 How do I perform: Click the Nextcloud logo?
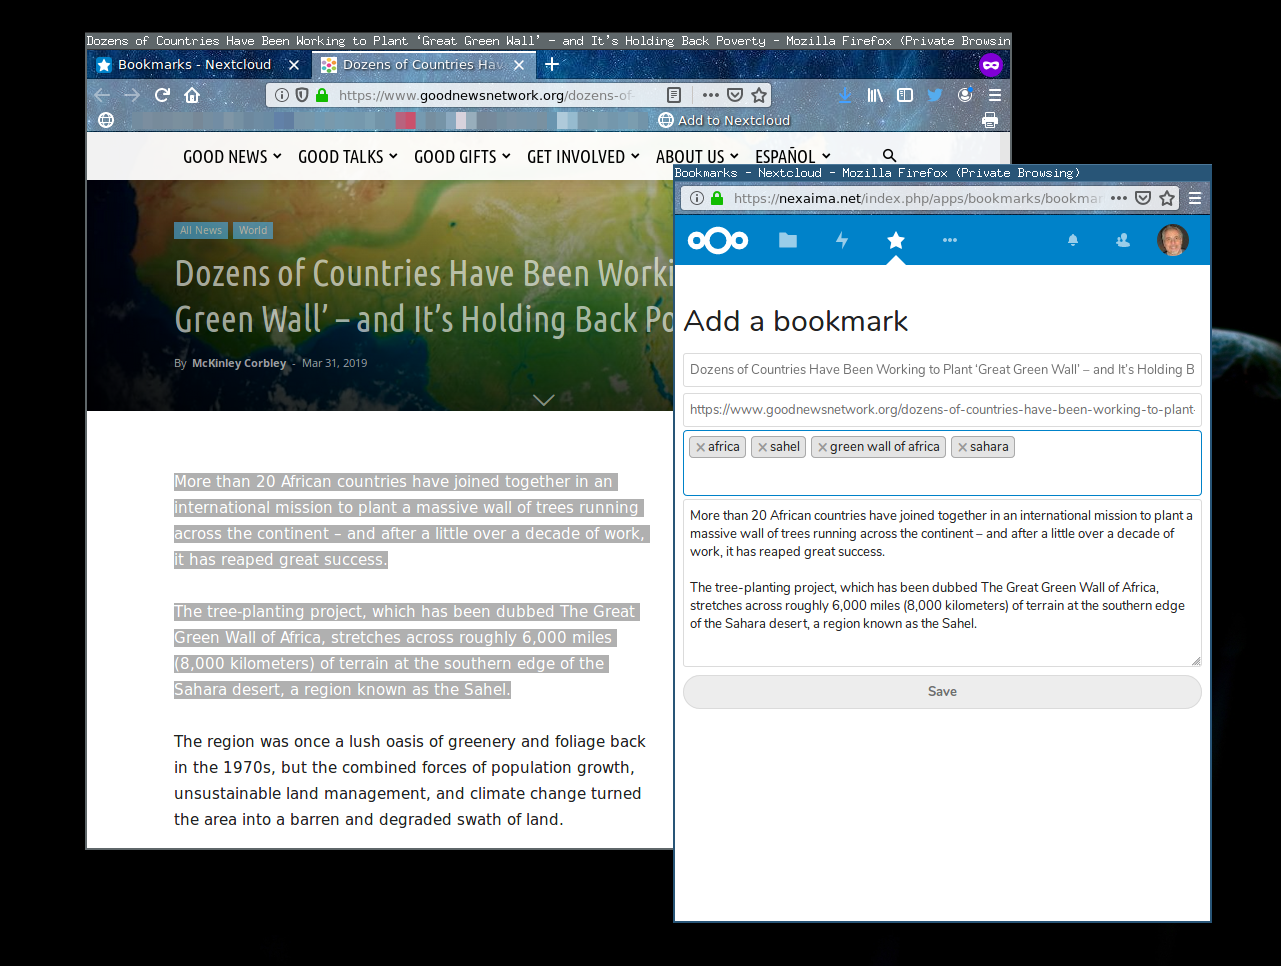(718, 240)
